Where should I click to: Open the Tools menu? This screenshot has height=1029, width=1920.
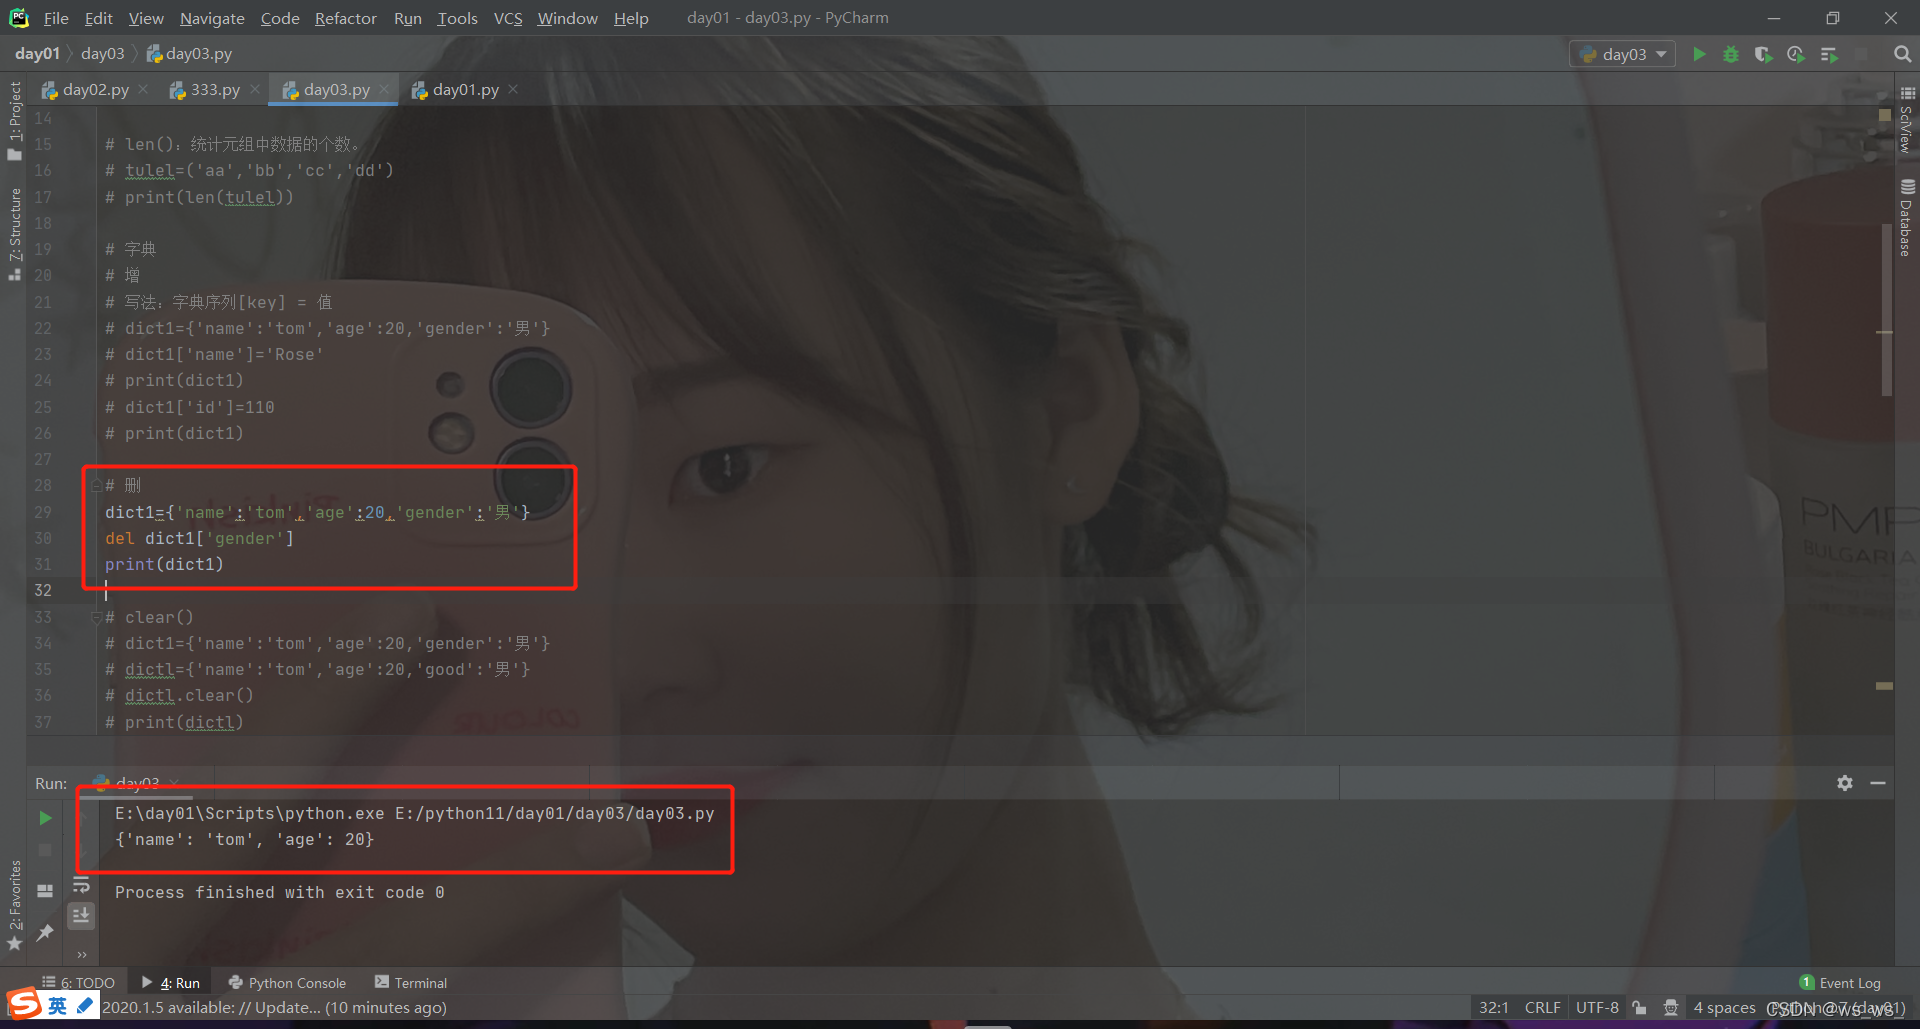coord(457,18)
